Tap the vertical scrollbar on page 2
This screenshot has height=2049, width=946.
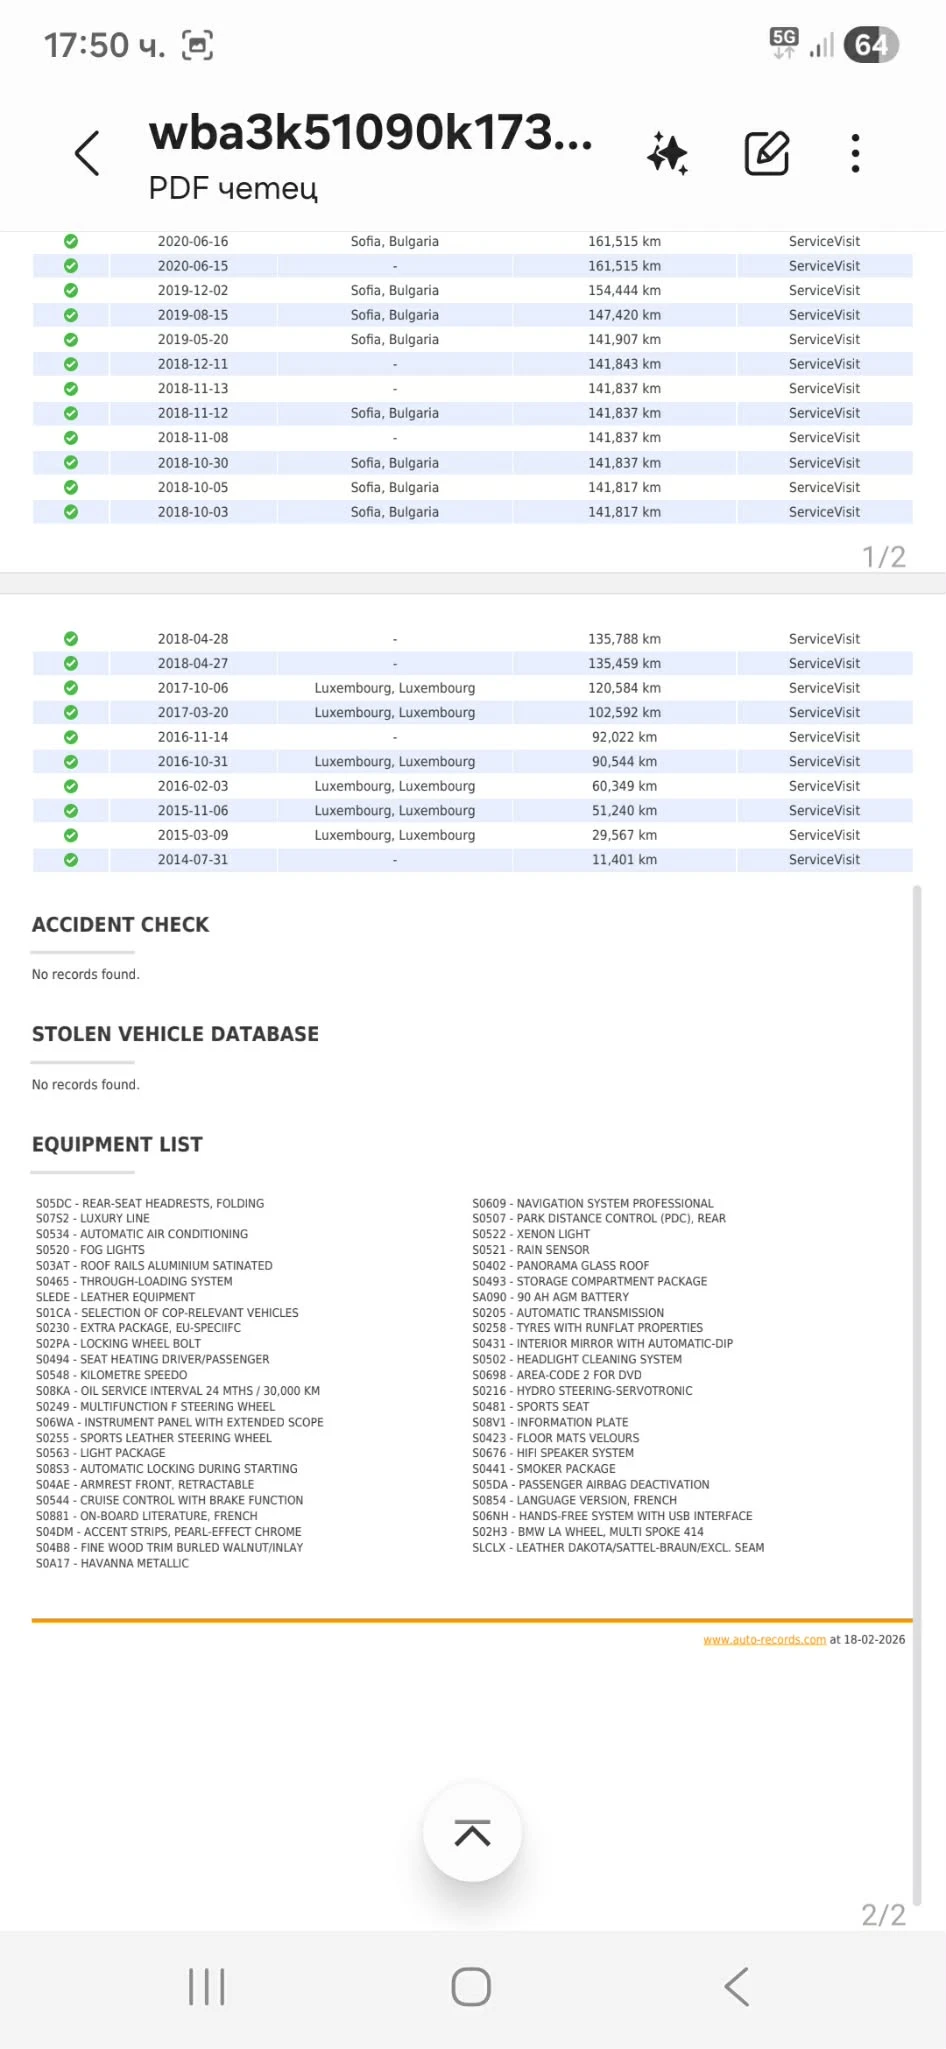916,1395
